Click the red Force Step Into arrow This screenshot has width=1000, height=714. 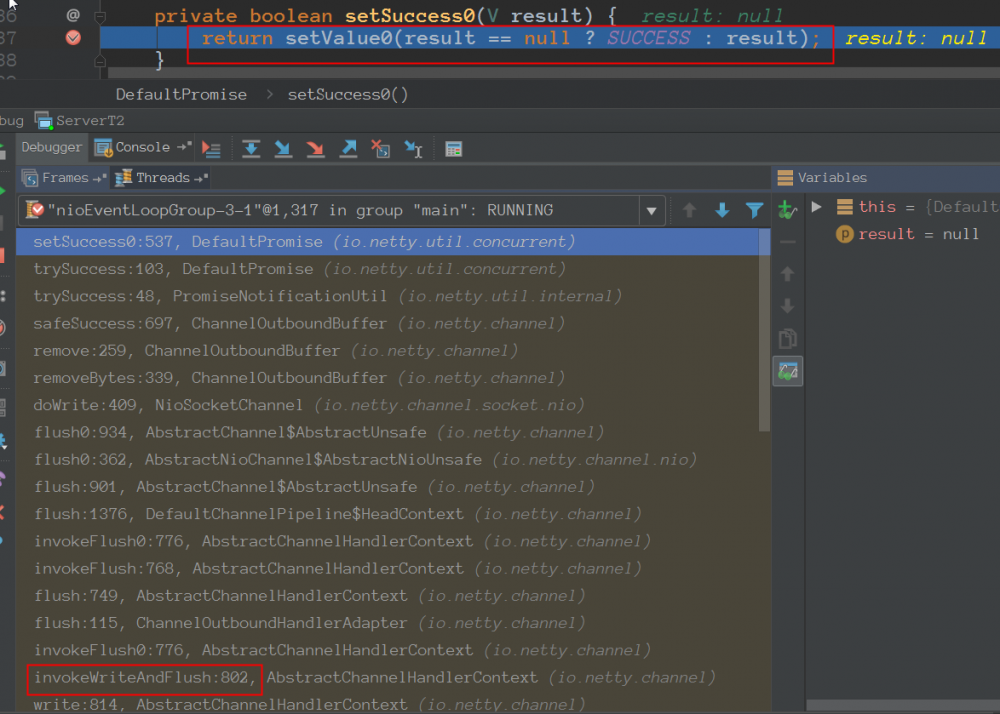coord(315,148)
